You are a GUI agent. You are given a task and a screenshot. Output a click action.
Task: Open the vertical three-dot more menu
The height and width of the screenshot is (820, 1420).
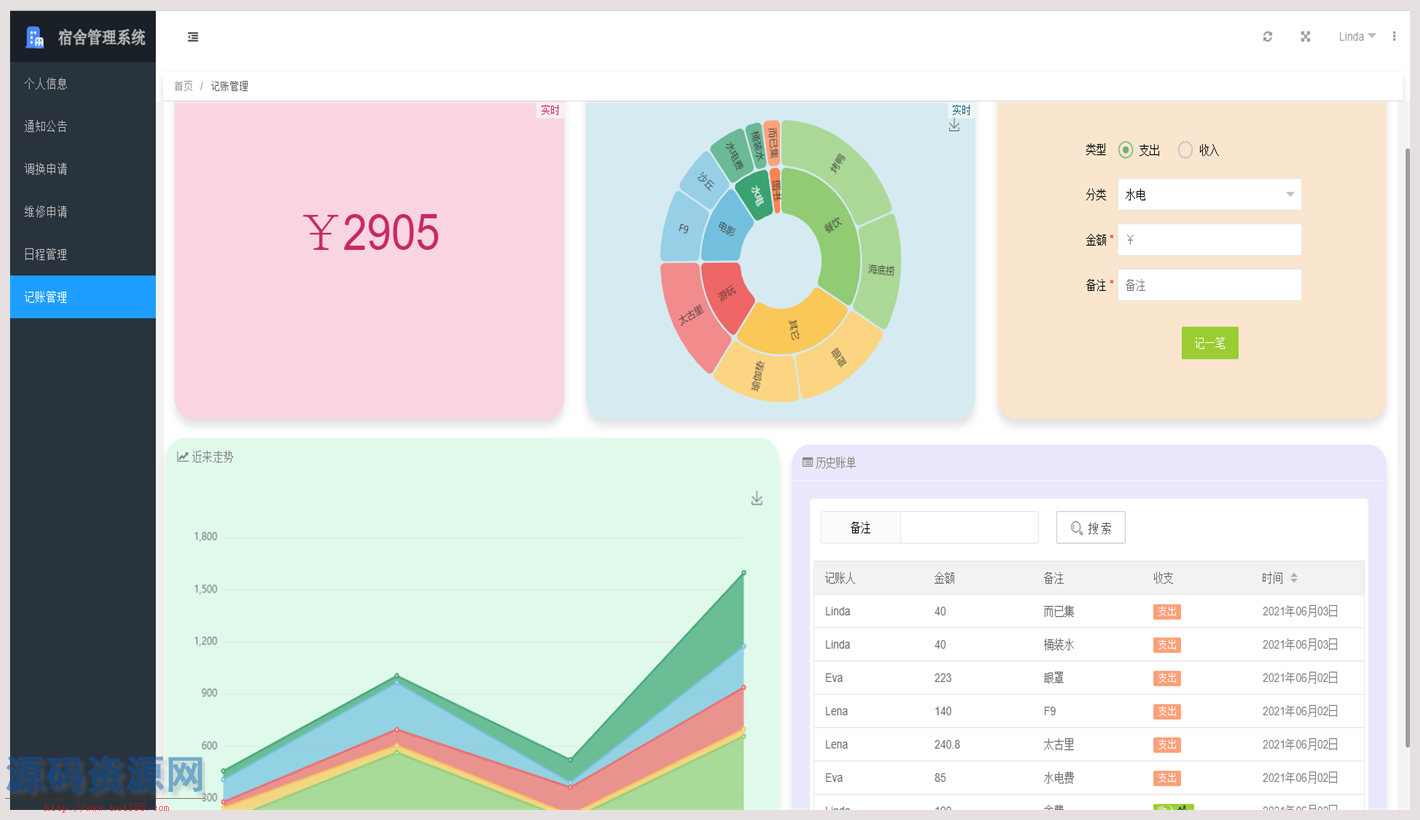tap(1394, 37)
